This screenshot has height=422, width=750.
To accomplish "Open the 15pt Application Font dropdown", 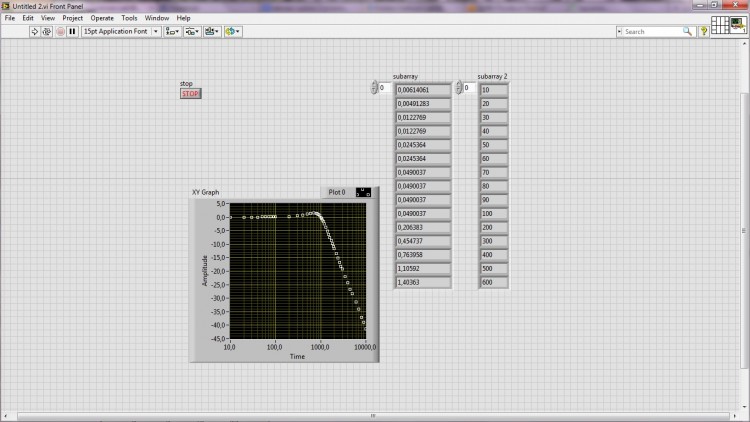I will [121, 32].
